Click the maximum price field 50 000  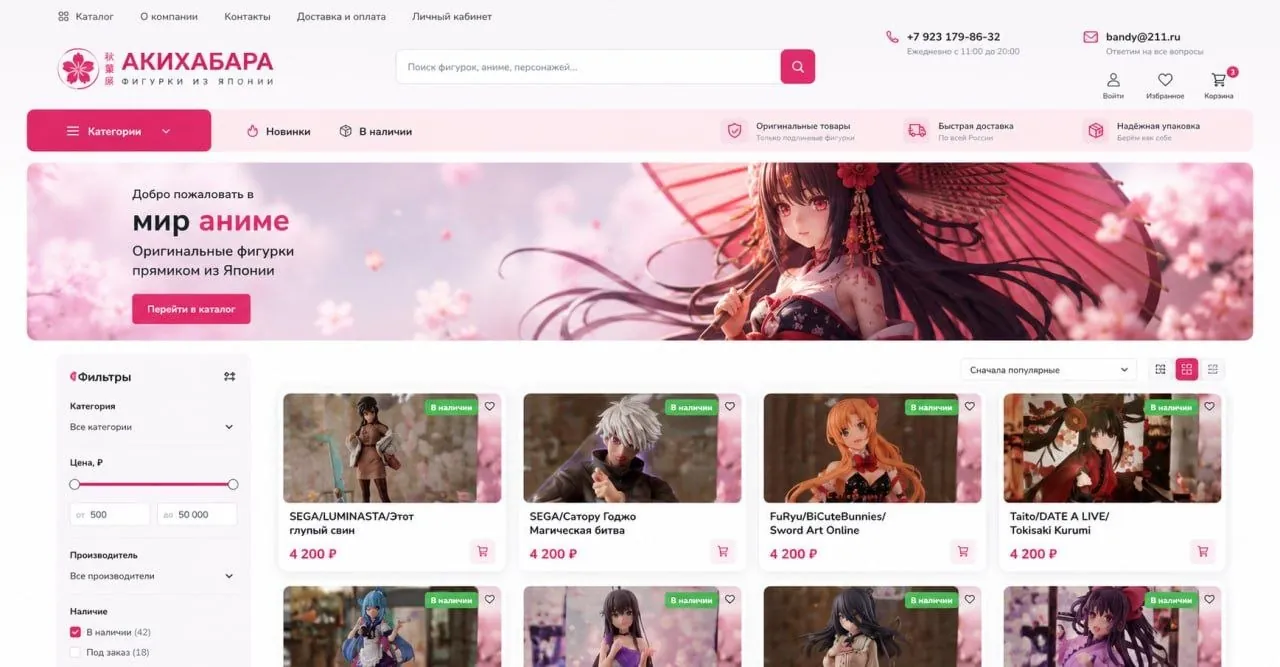pyautogui.click(x=196, y=514)
